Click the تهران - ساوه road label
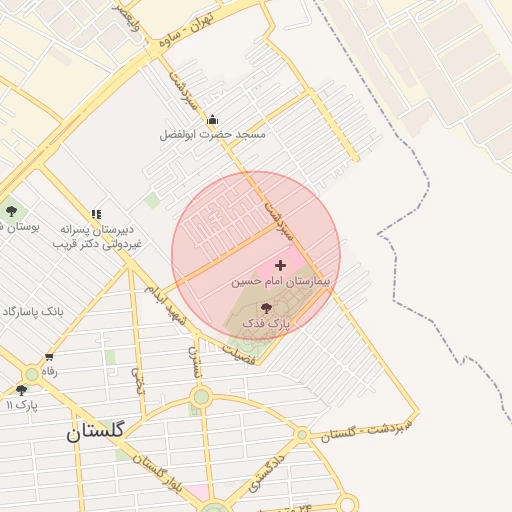The width and height of the screenshot is (512, 512). 185,31
